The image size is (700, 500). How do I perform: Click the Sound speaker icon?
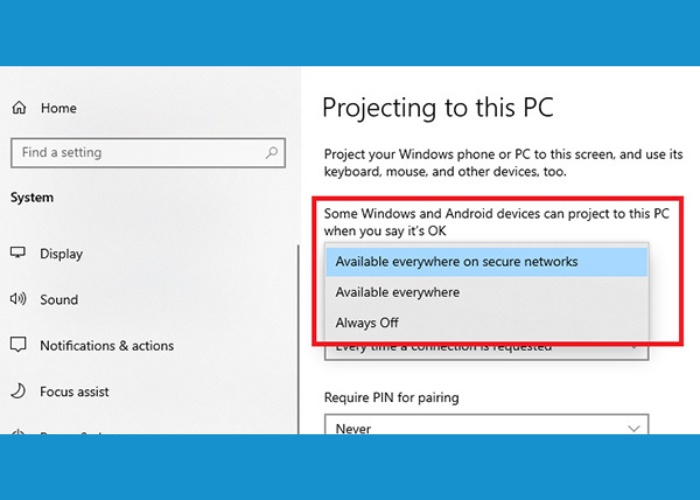[x=18, y=300]
